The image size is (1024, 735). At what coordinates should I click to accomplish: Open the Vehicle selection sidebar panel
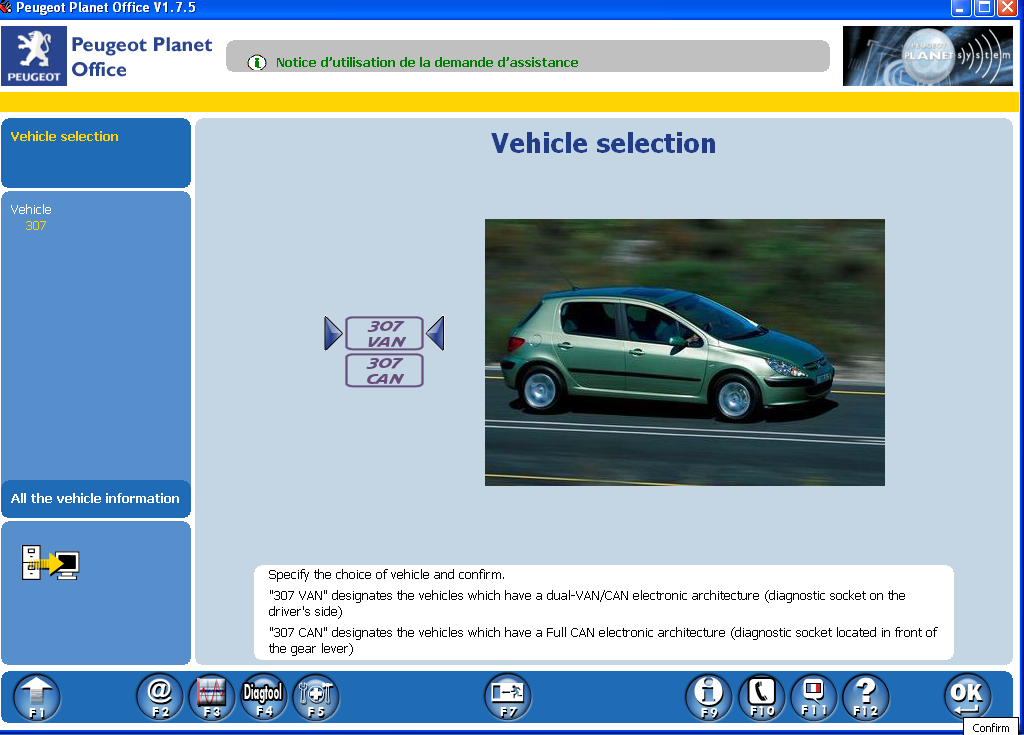click(x=96, y=153)
